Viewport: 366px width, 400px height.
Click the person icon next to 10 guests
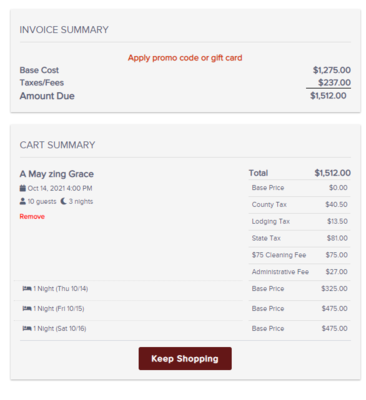23,201
